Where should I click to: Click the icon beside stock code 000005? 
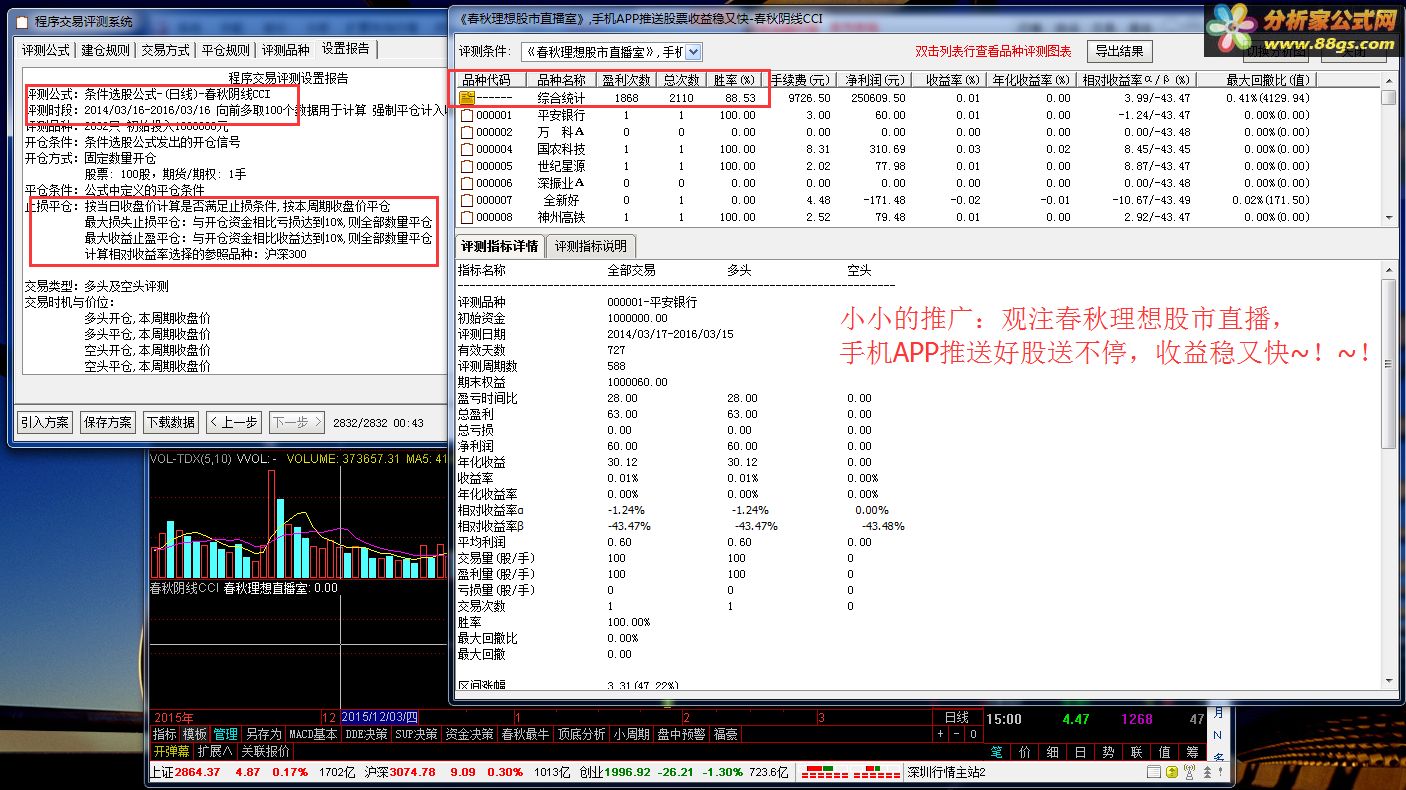(x=466, y=166)
